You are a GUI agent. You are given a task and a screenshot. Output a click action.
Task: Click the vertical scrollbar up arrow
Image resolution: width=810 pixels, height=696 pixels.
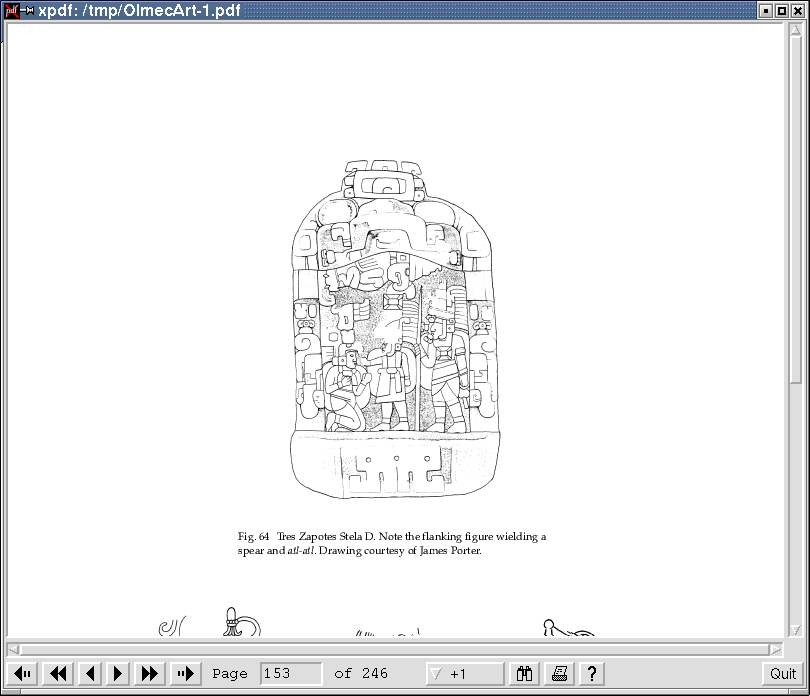(796, 30)
